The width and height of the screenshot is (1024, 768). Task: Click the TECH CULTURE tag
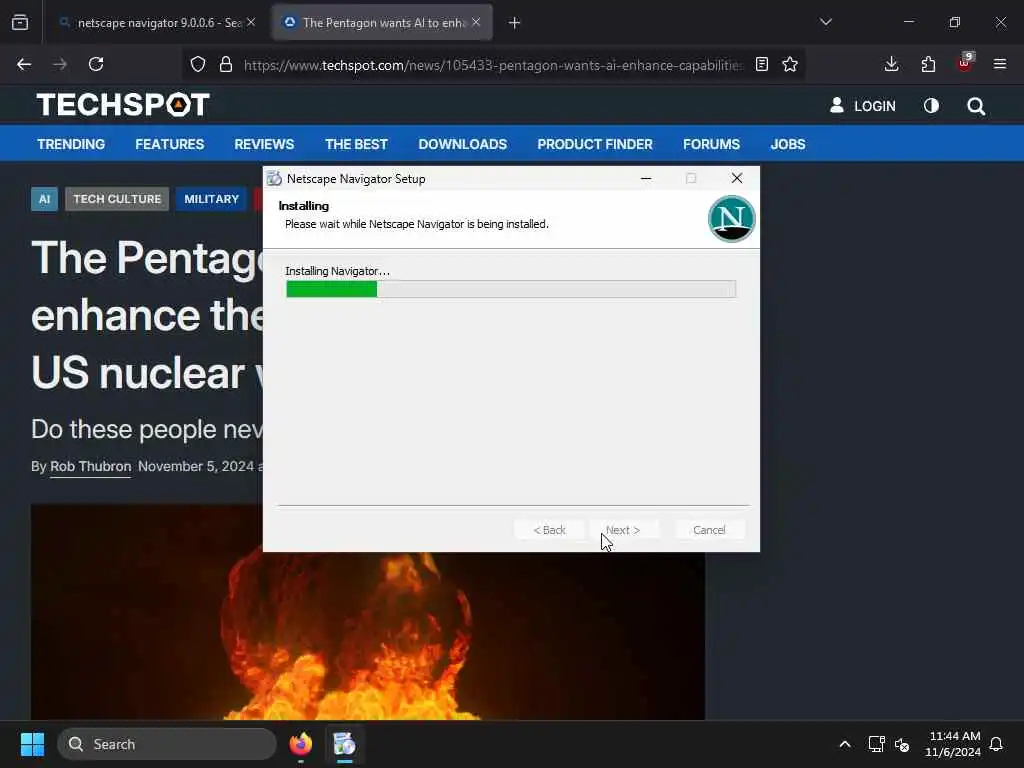117,199
